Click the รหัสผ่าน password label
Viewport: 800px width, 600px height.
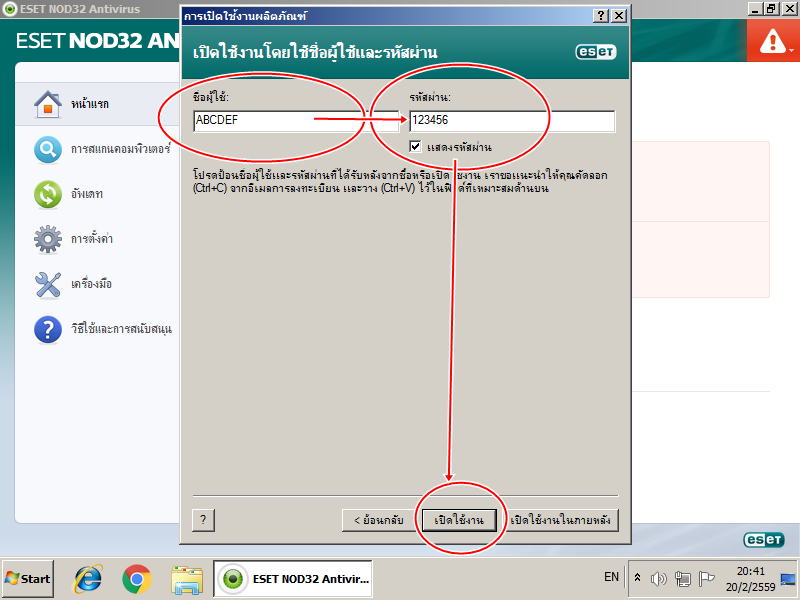(x=430, y=97)
